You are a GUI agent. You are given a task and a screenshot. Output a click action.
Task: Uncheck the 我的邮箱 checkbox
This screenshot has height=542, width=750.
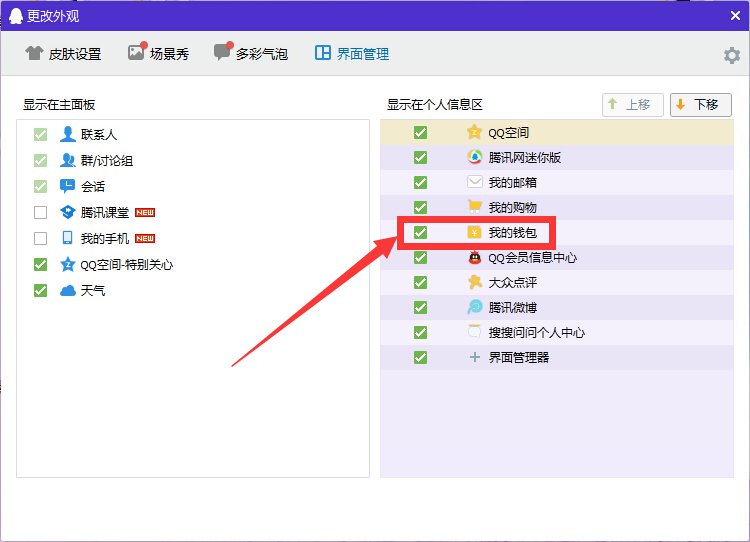coord(420,182)
